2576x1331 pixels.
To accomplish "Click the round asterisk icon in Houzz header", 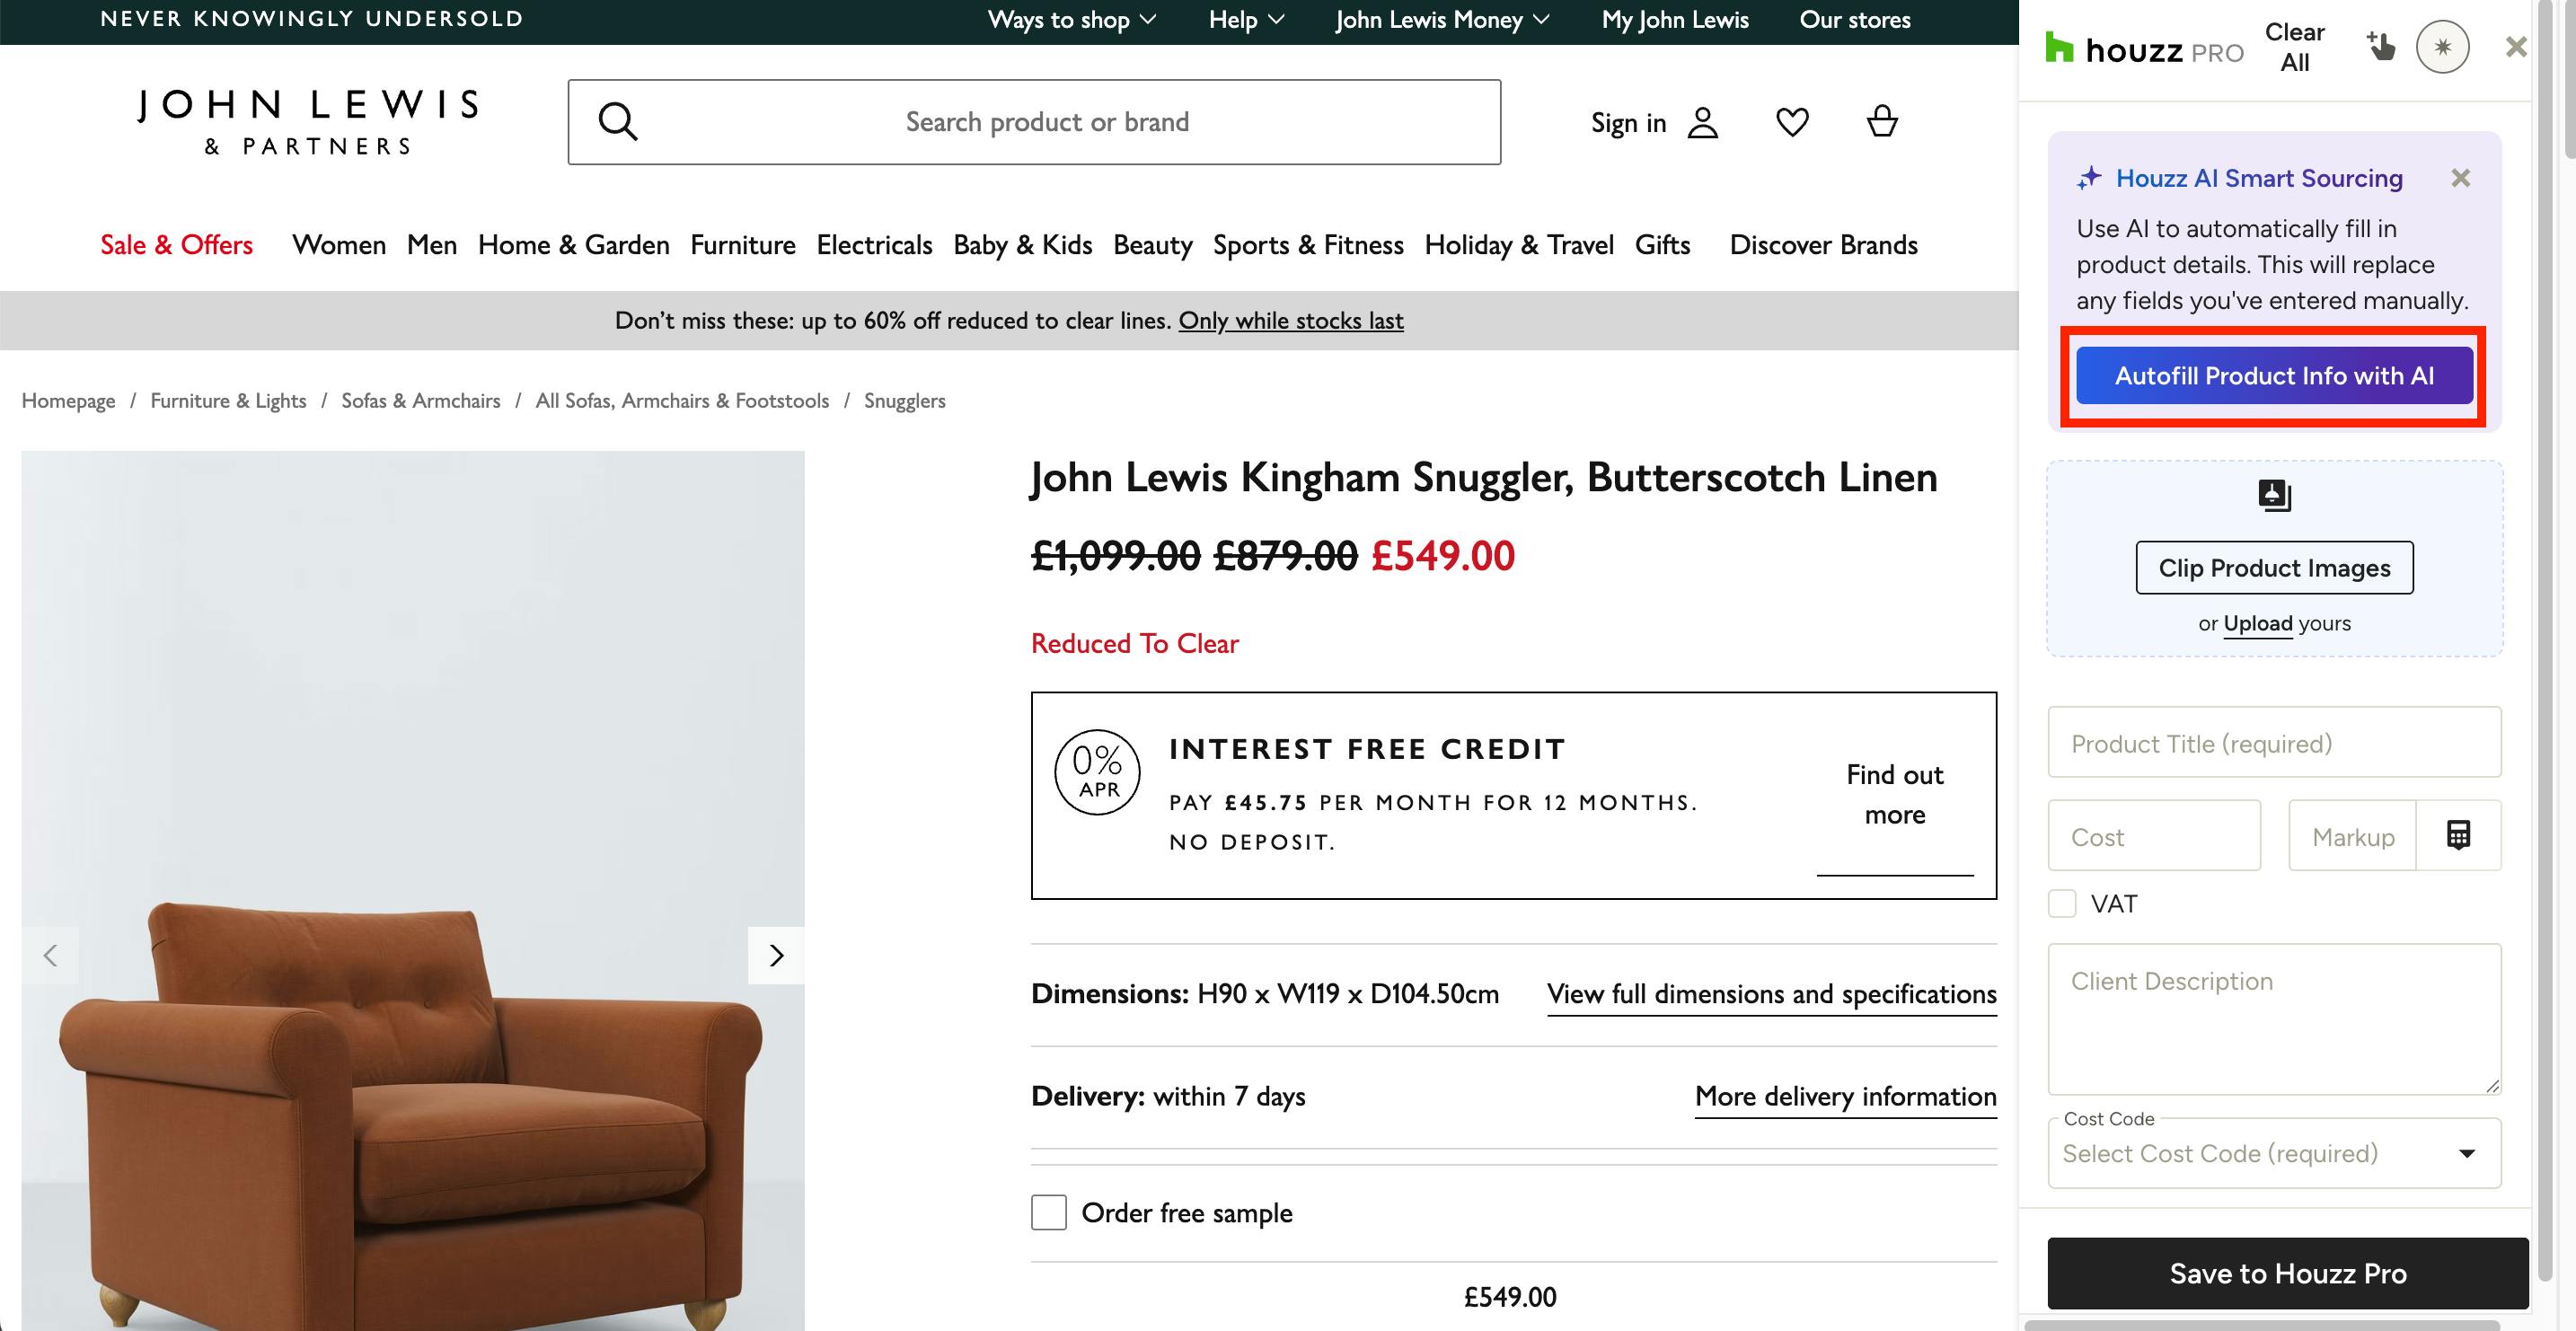I will point(2443,47).
